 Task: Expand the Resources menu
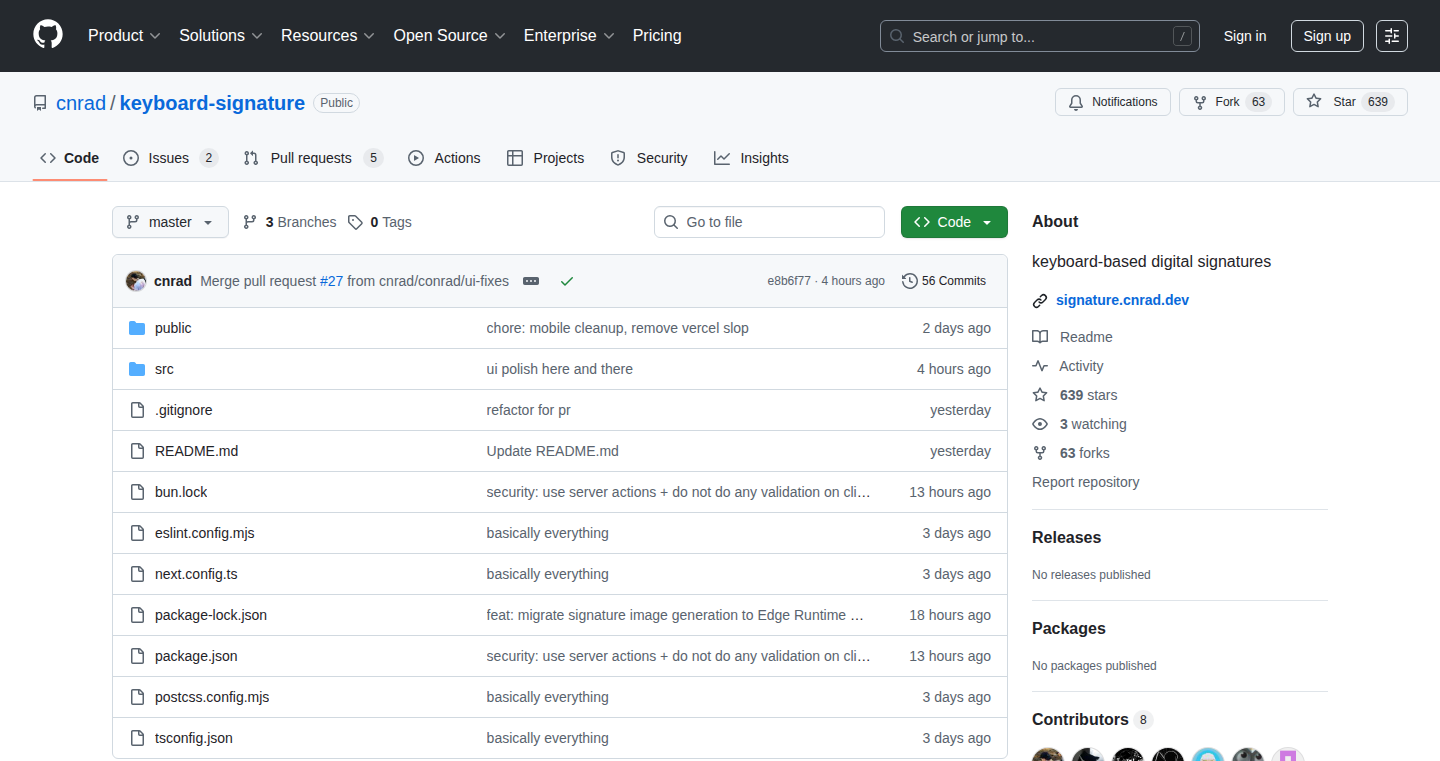coord(328,35)
